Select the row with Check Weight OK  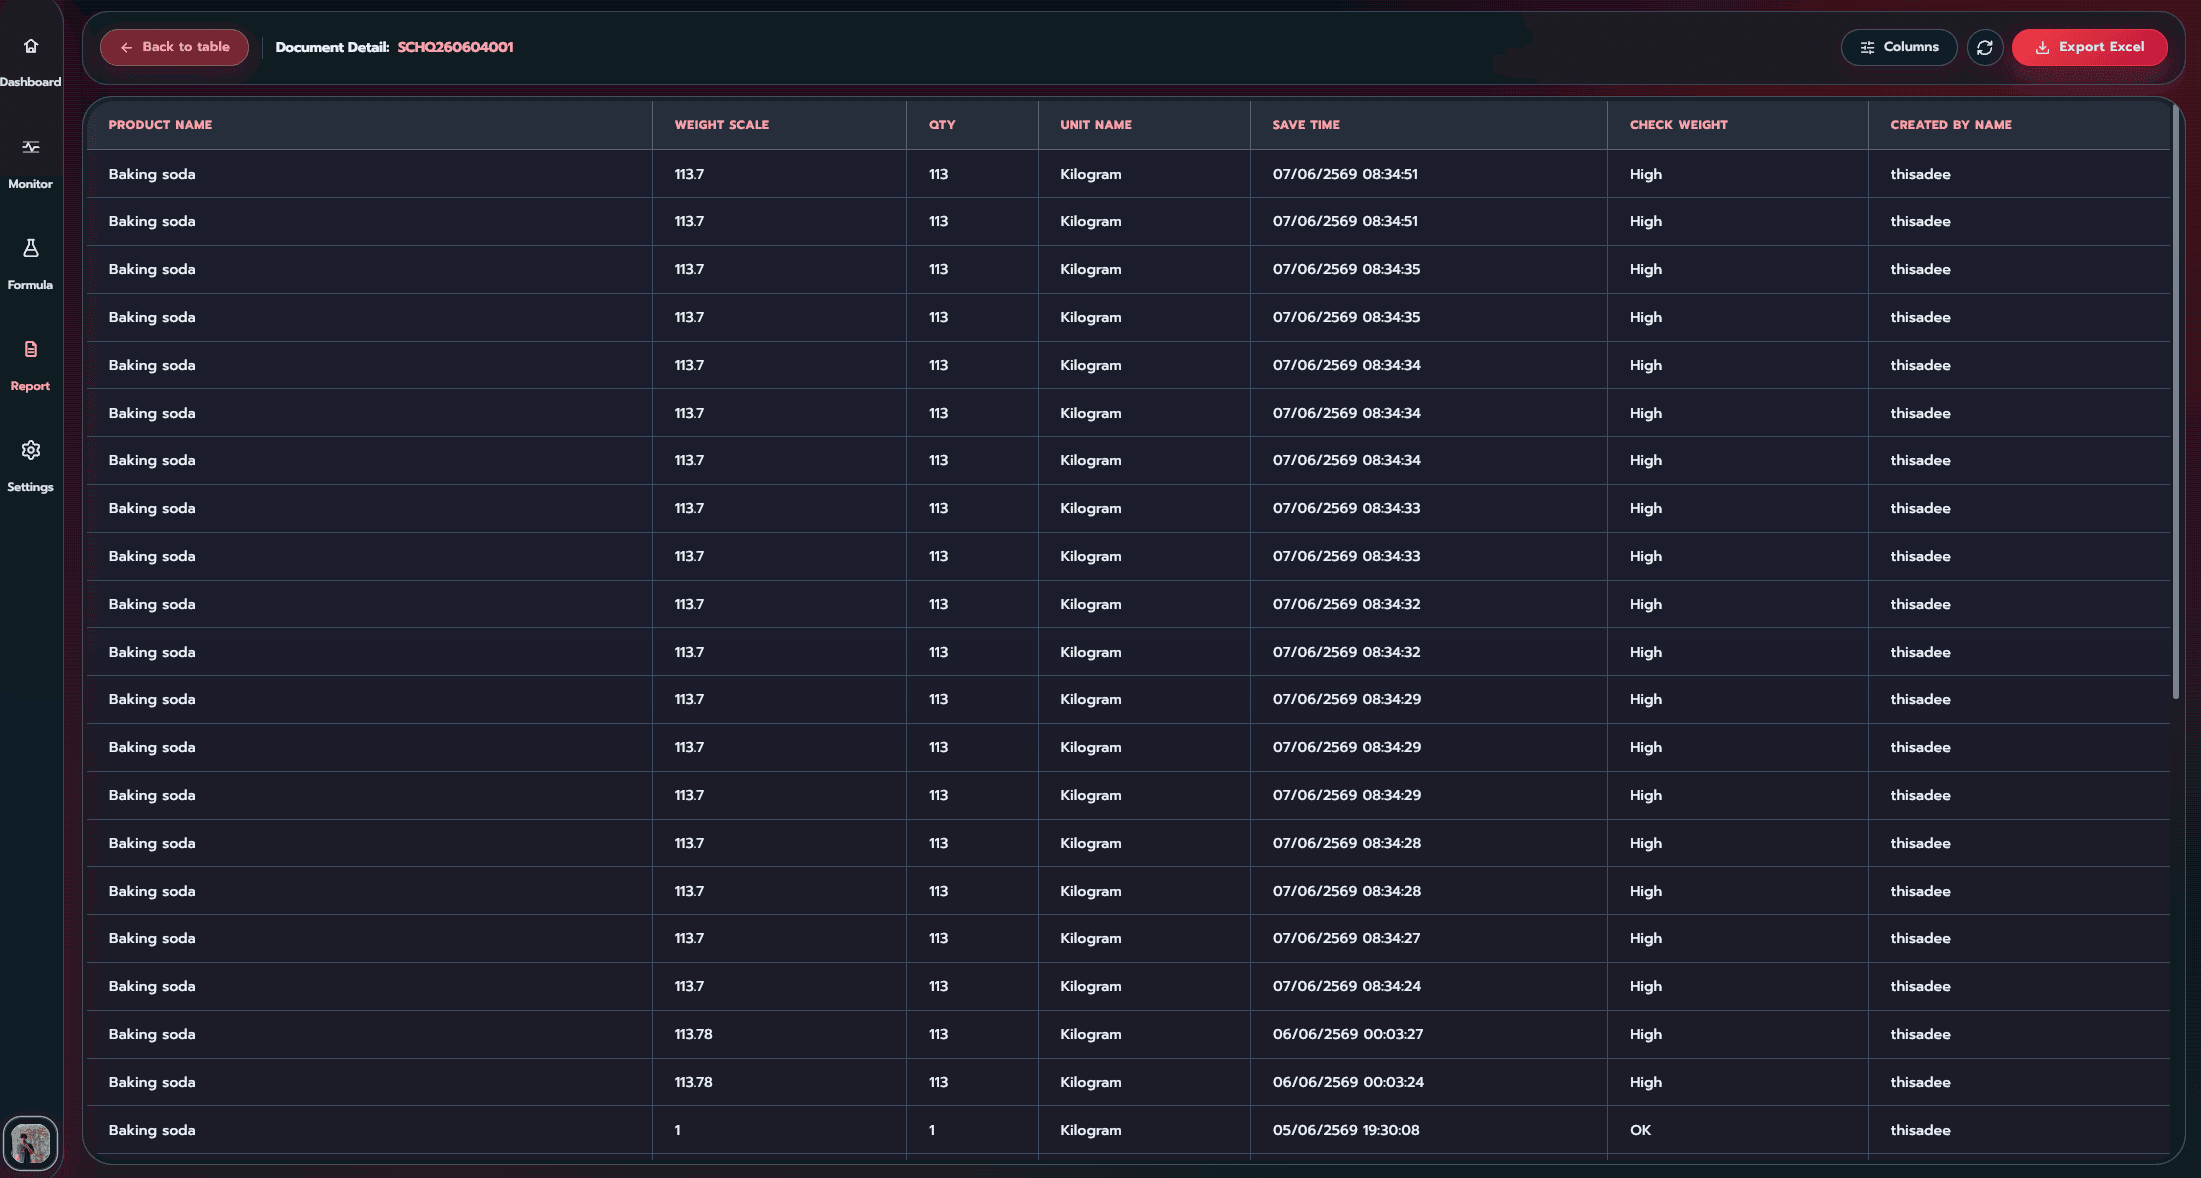tap(1128, 1130)
